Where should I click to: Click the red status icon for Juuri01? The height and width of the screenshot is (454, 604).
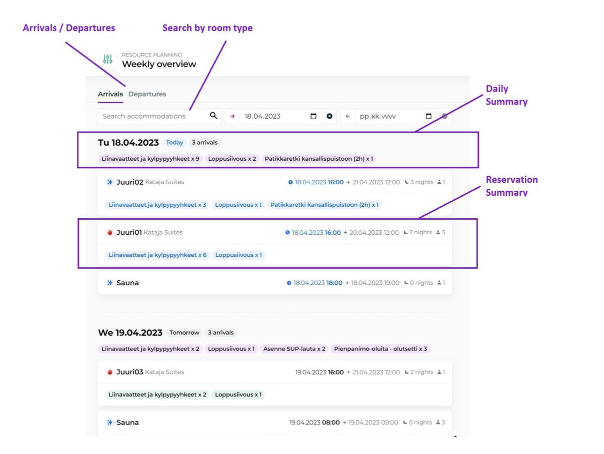point(109,232)
